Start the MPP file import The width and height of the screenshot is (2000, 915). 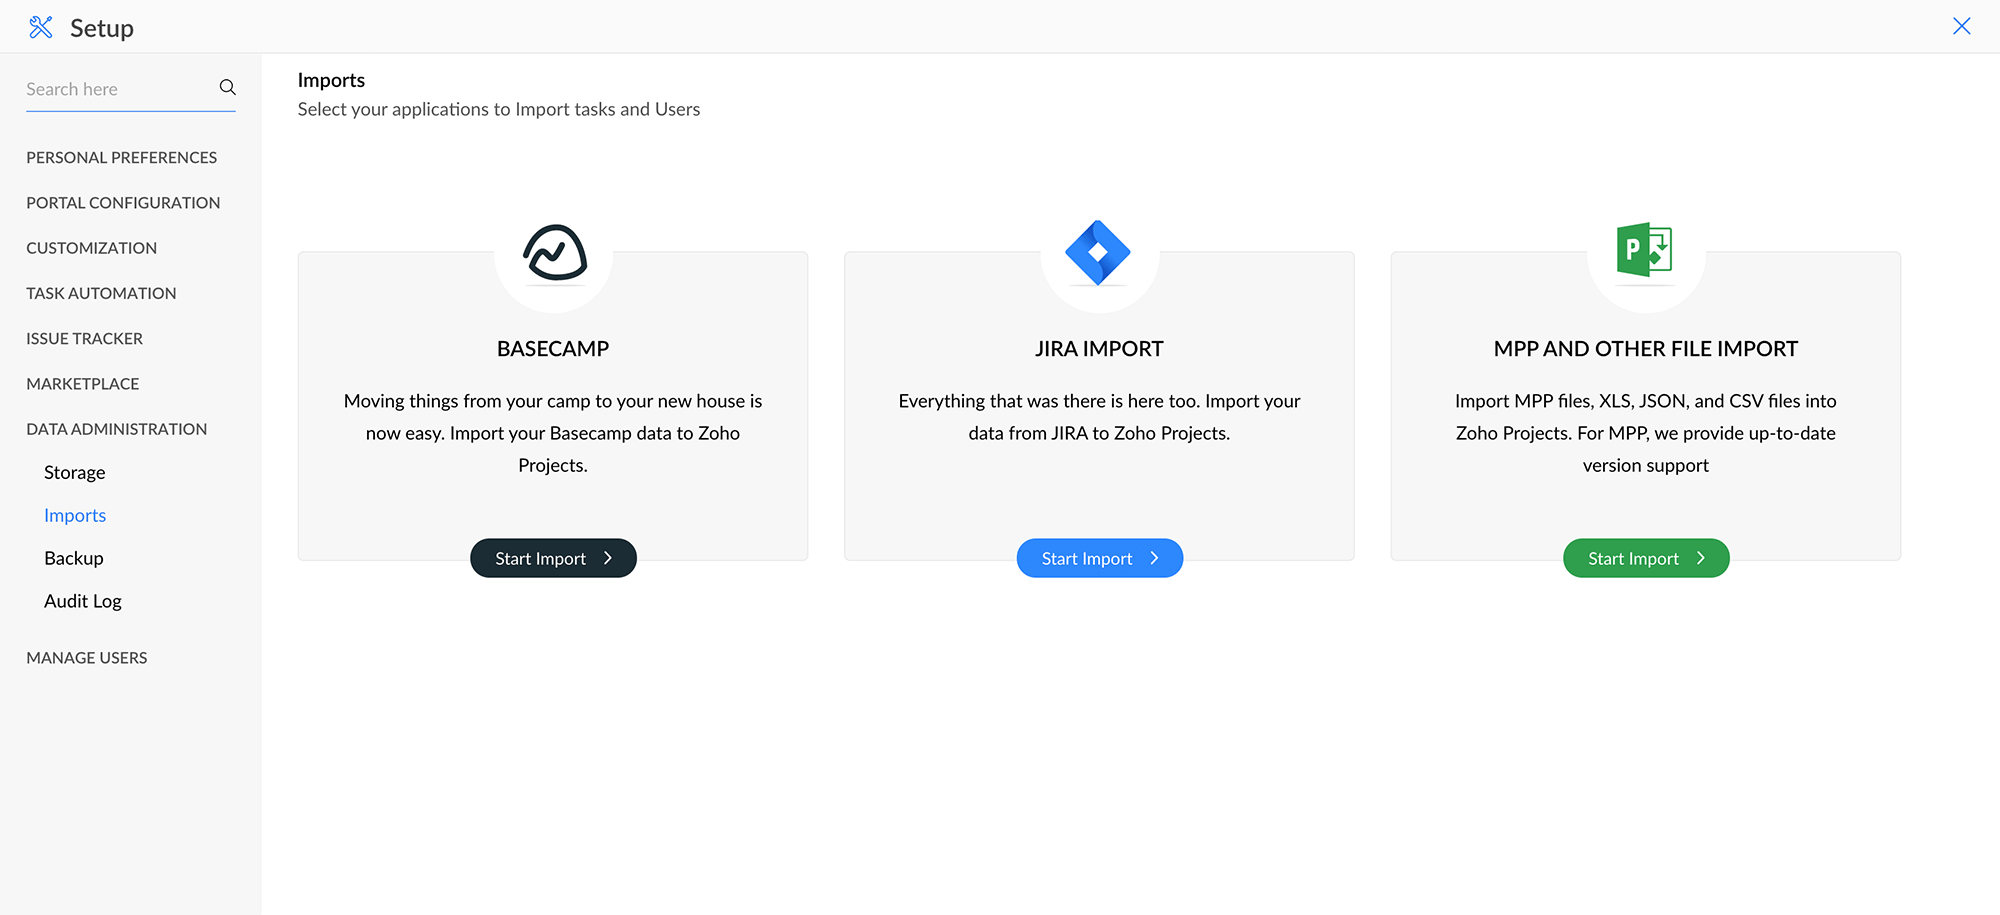point(1645,558)
